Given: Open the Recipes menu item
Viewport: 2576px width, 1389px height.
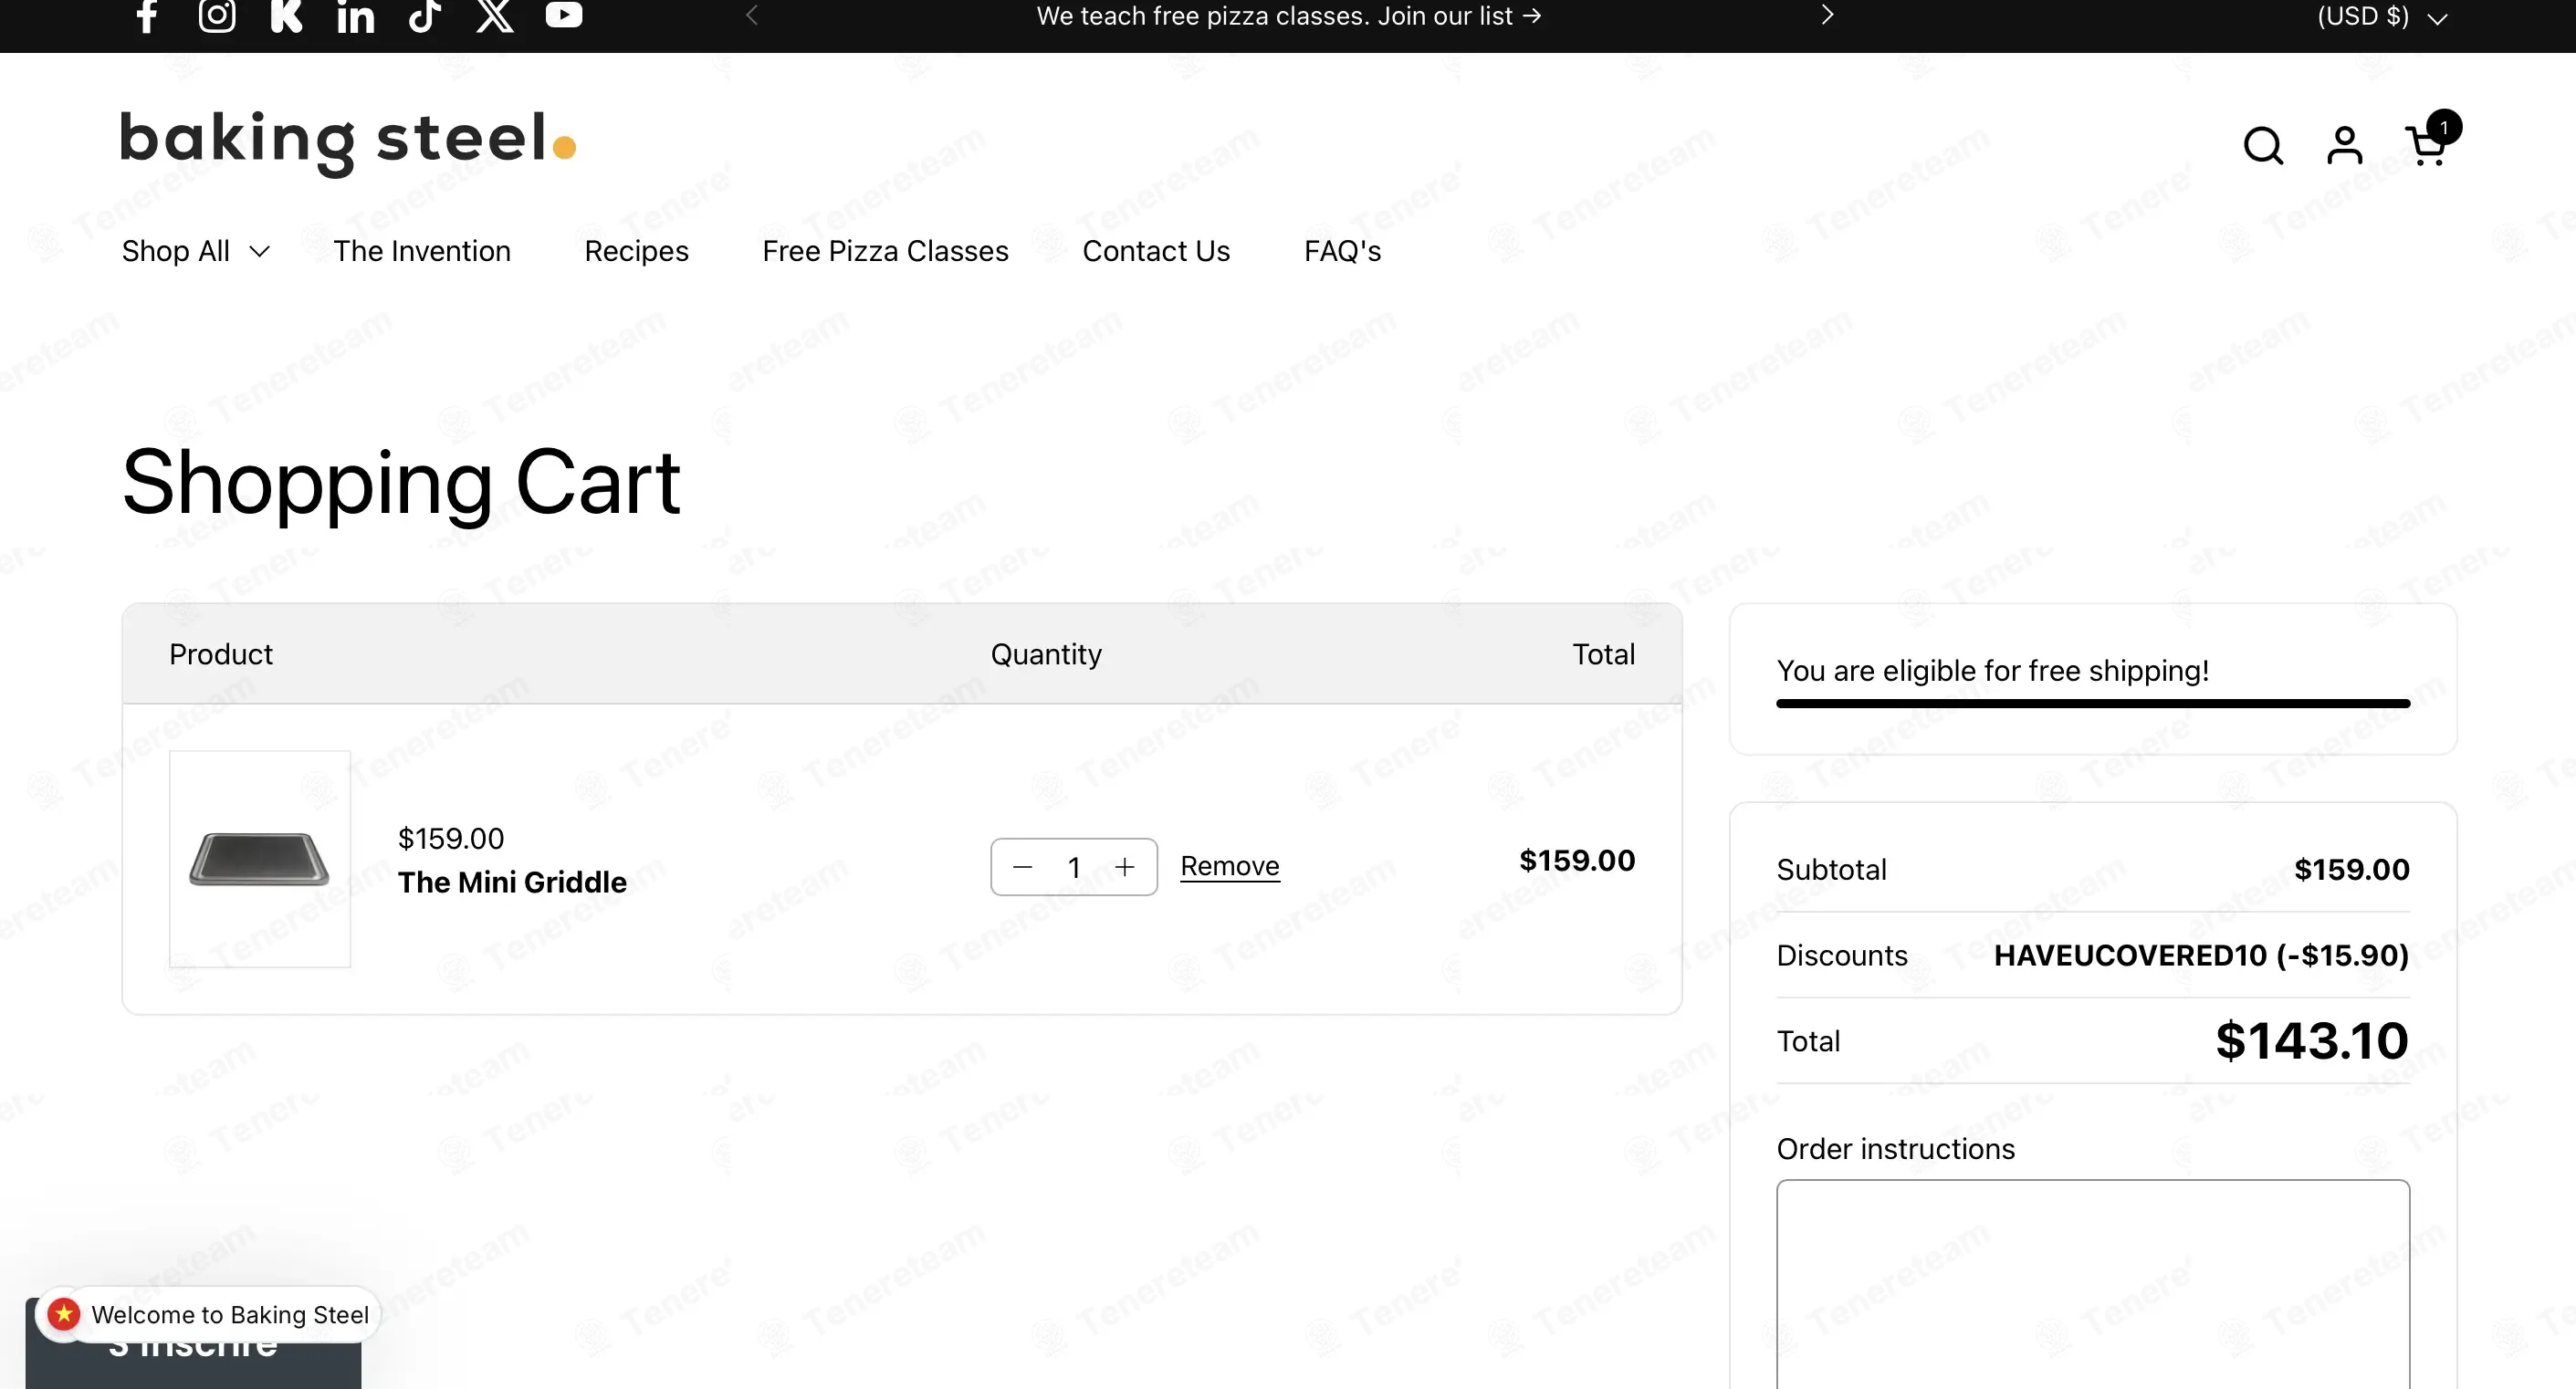Looking at the screenshot, I should pyautogui.click(x=636, y=251).
